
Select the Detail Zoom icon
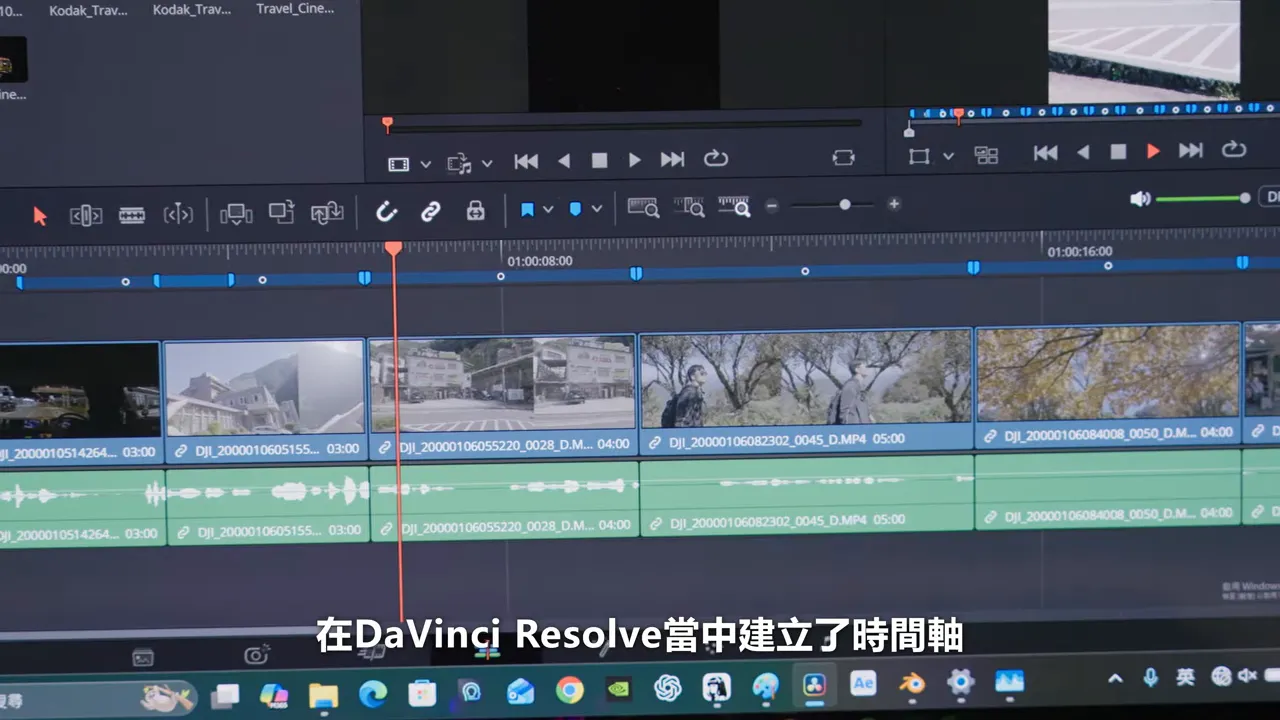pos(689,207)
